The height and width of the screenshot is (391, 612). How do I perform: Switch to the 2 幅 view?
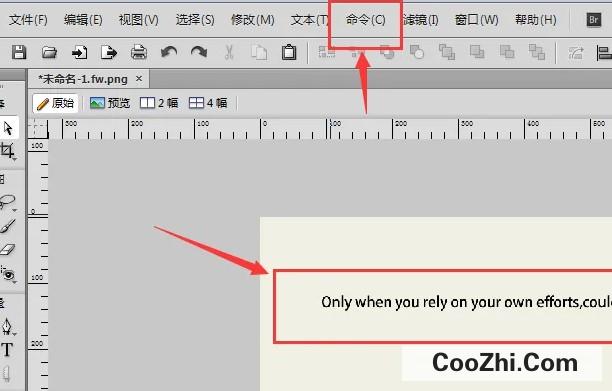tap(159, 103)
